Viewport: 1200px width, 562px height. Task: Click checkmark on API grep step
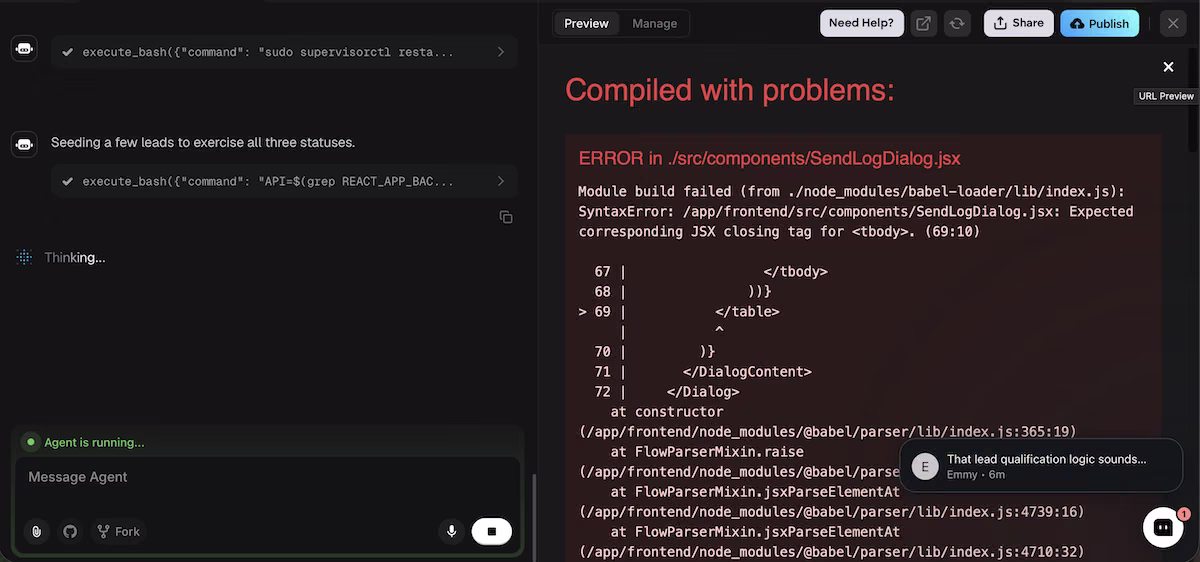click(67, 181)
